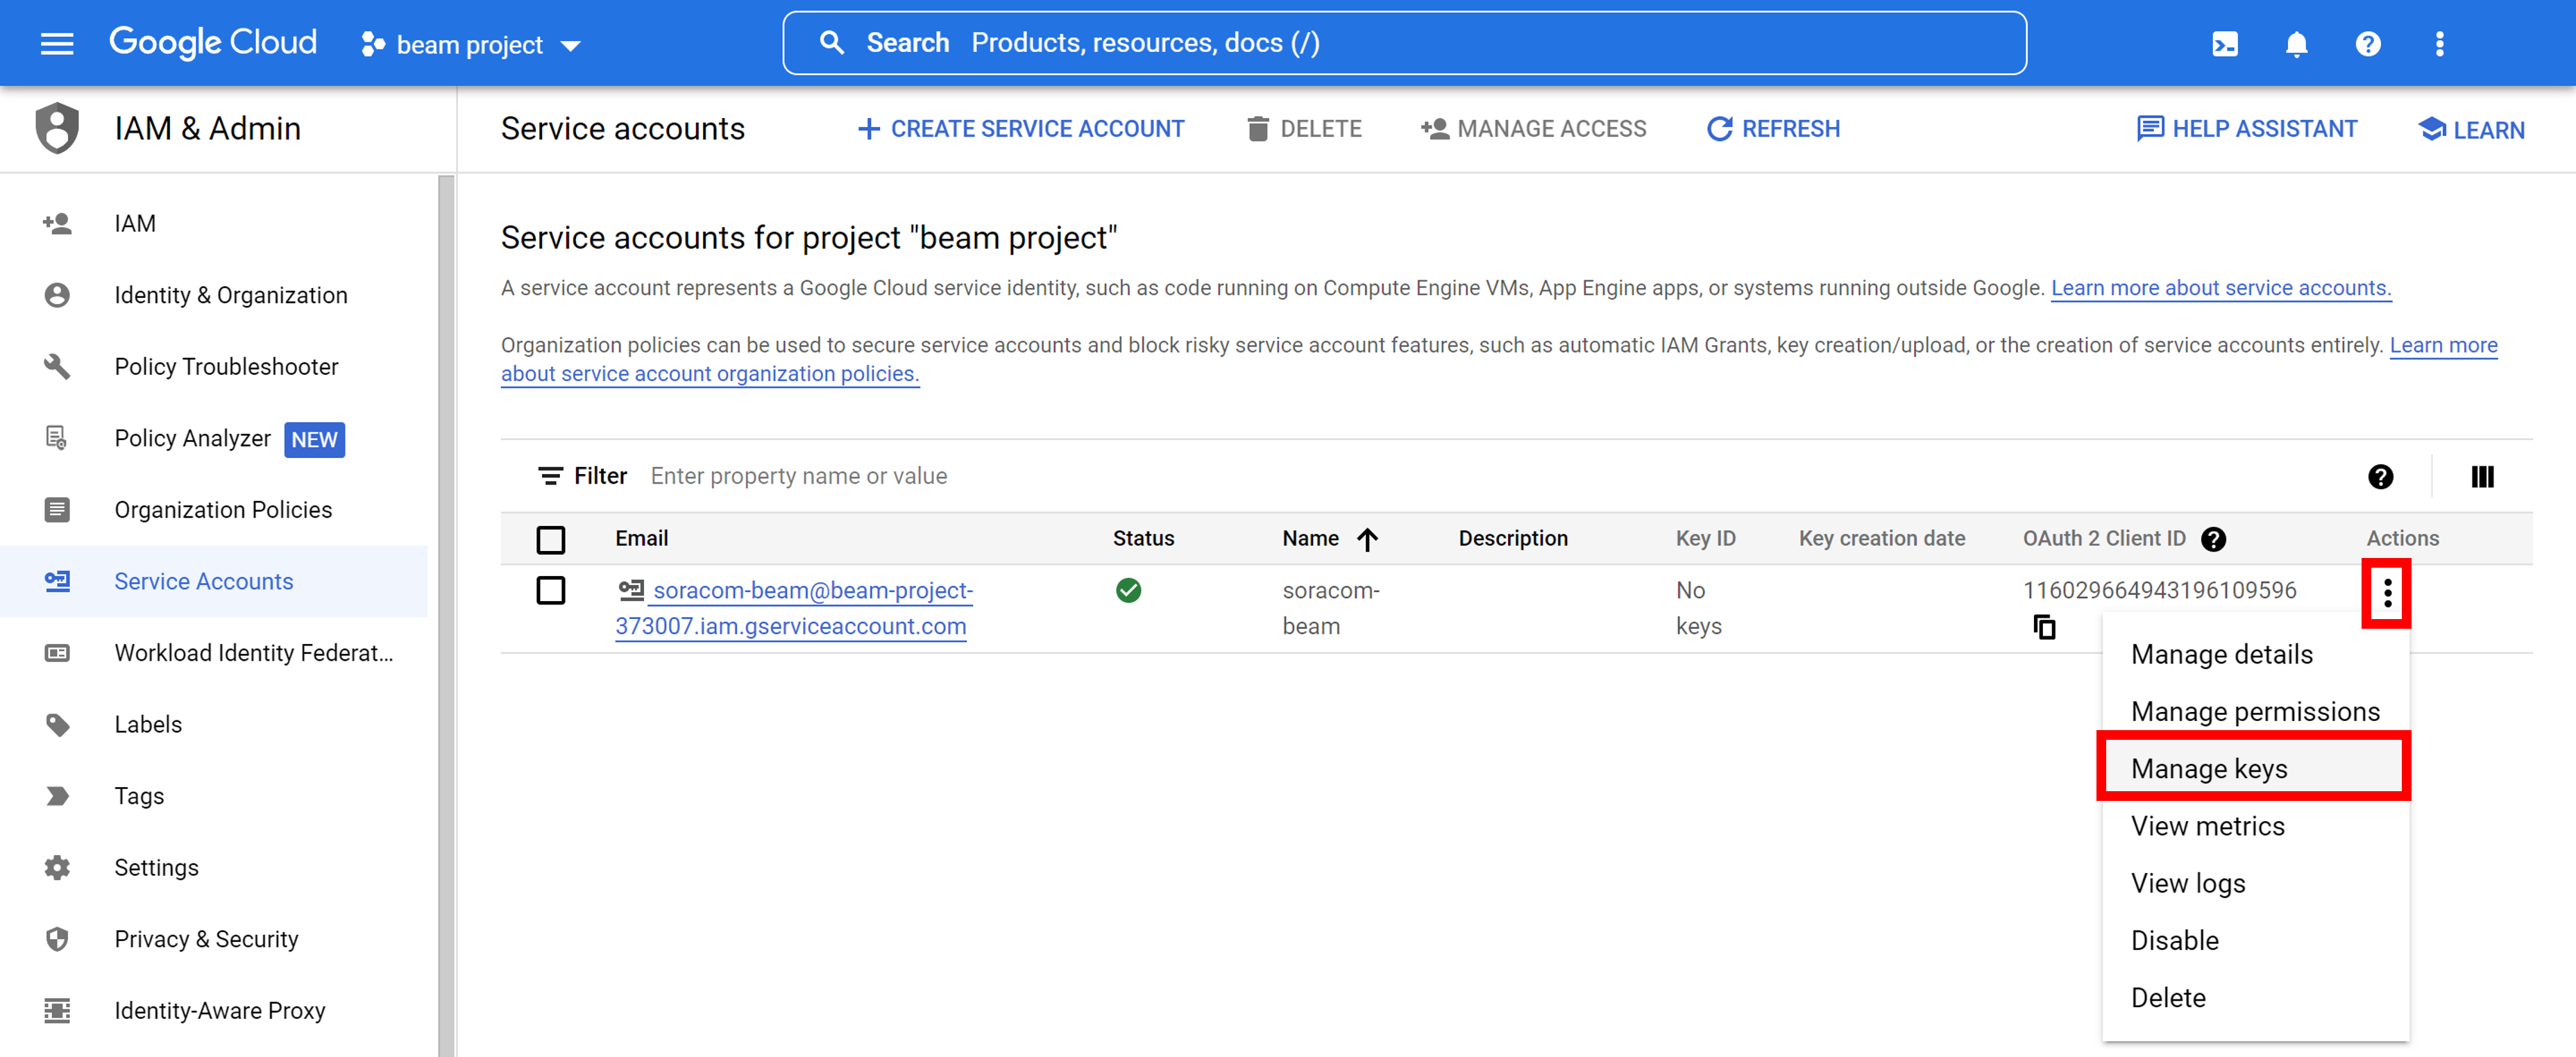Image resolution: width=2576 pixels, height=1057 pixels.
Task: Choose Manage permissions menu entry
Action: click(2256, 711)
